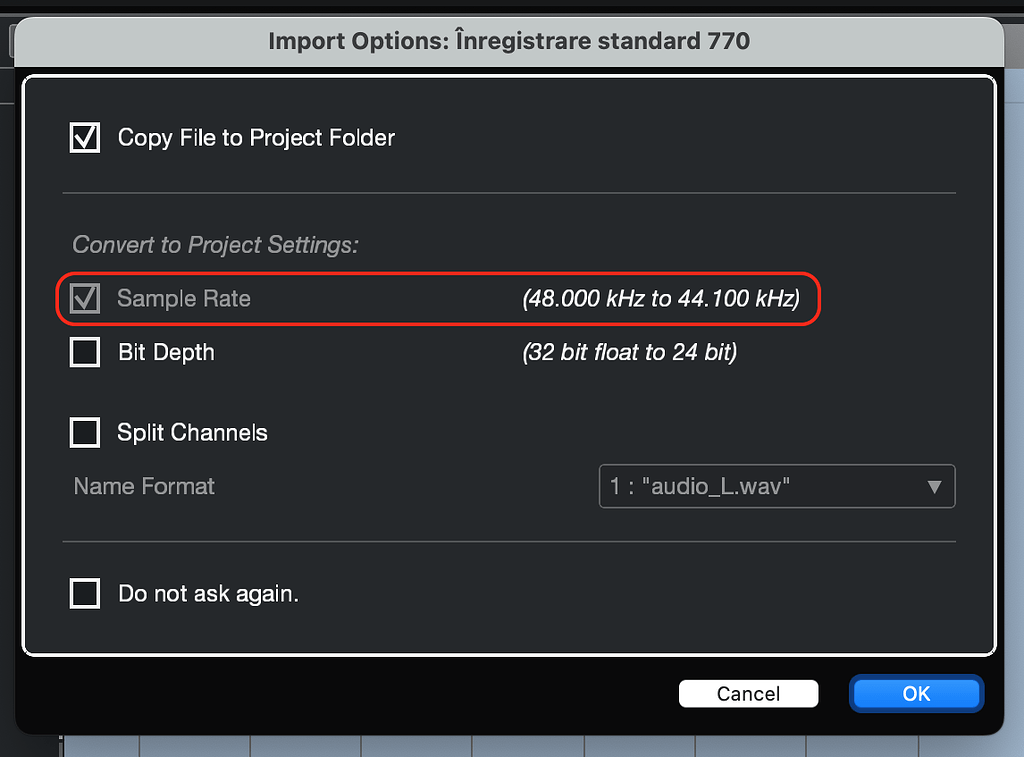Click the Split Channels label text

click(193, 432)
